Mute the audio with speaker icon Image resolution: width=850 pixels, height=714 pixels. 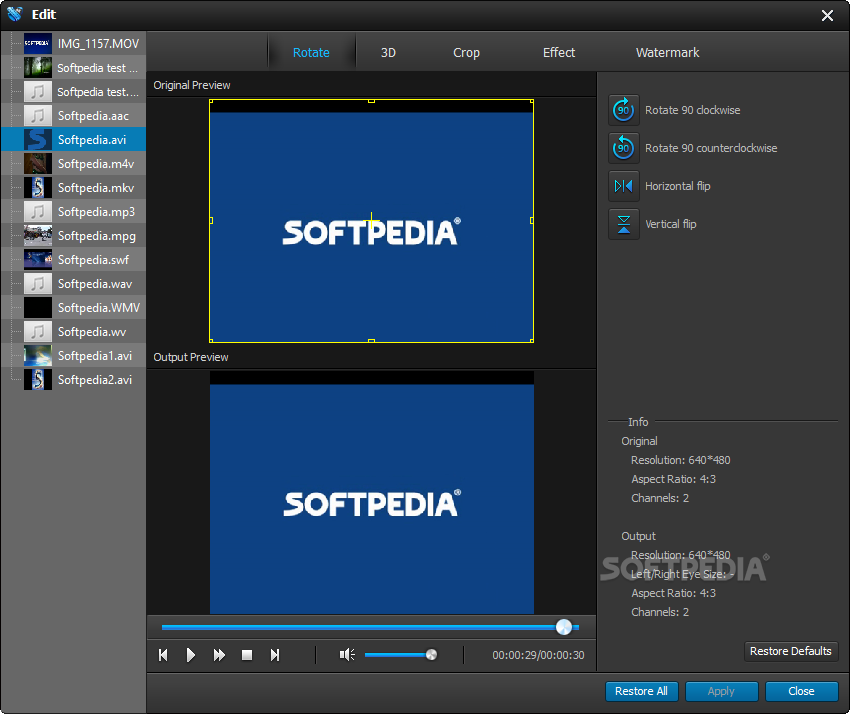[347, 655]
